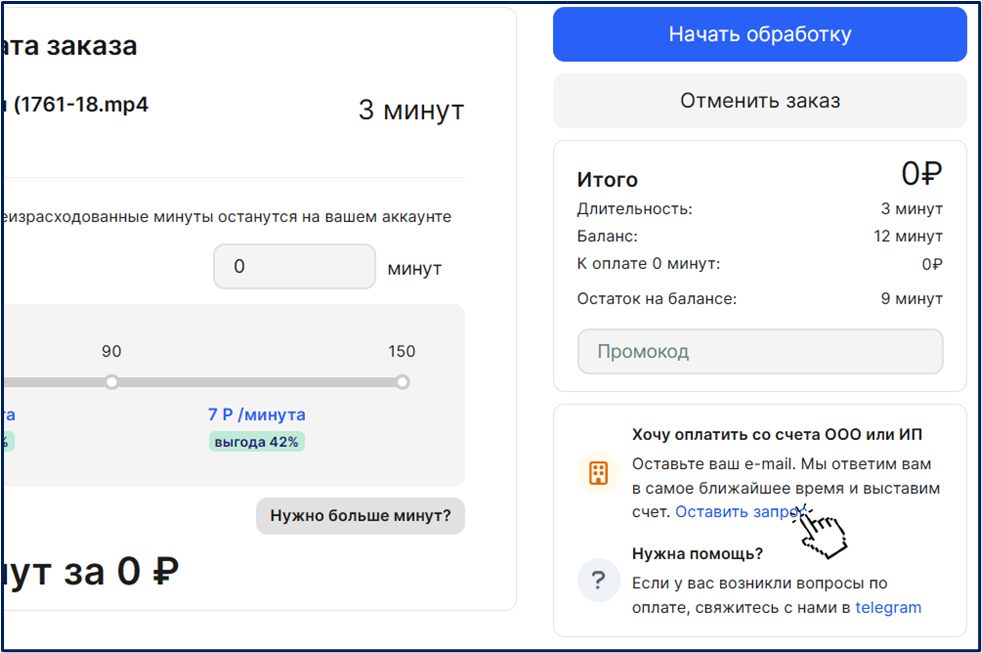This screenshot has width=982, height=653.
Task: Click the Нужно больше минут? button
Action: [360, 516]
